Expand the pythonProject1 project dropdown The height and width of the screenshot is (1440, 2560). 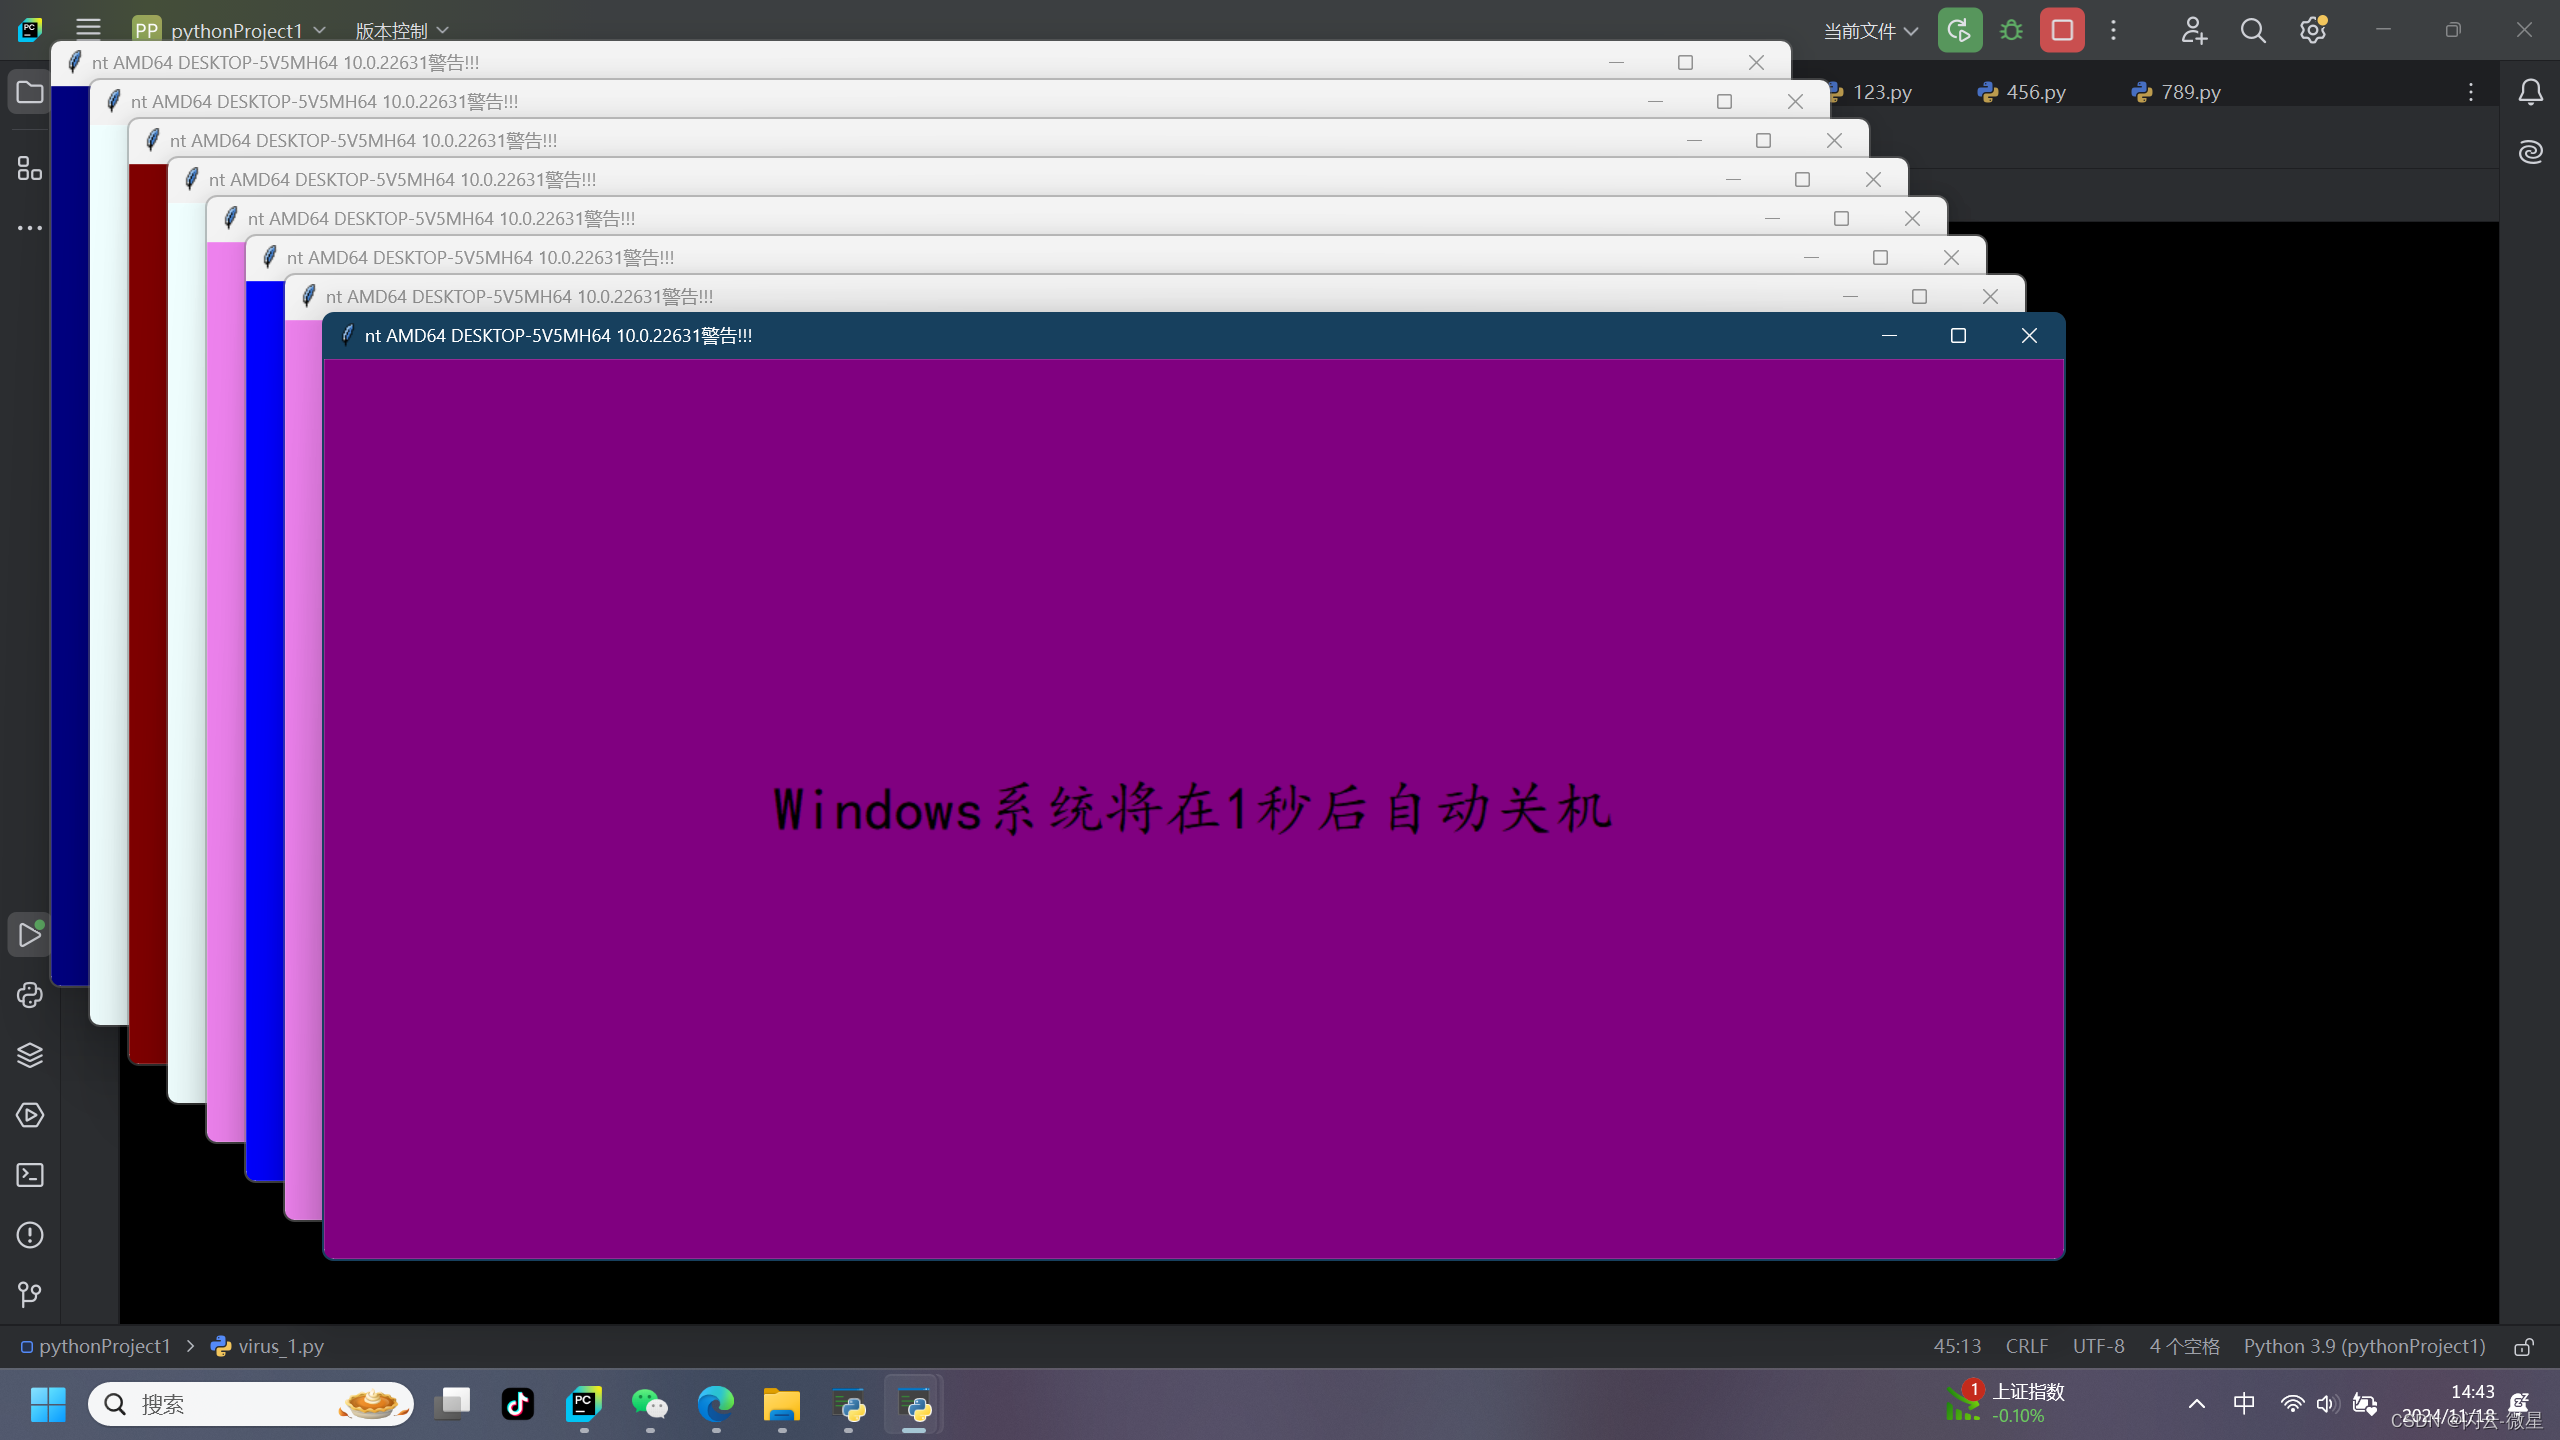click(230, 30)
